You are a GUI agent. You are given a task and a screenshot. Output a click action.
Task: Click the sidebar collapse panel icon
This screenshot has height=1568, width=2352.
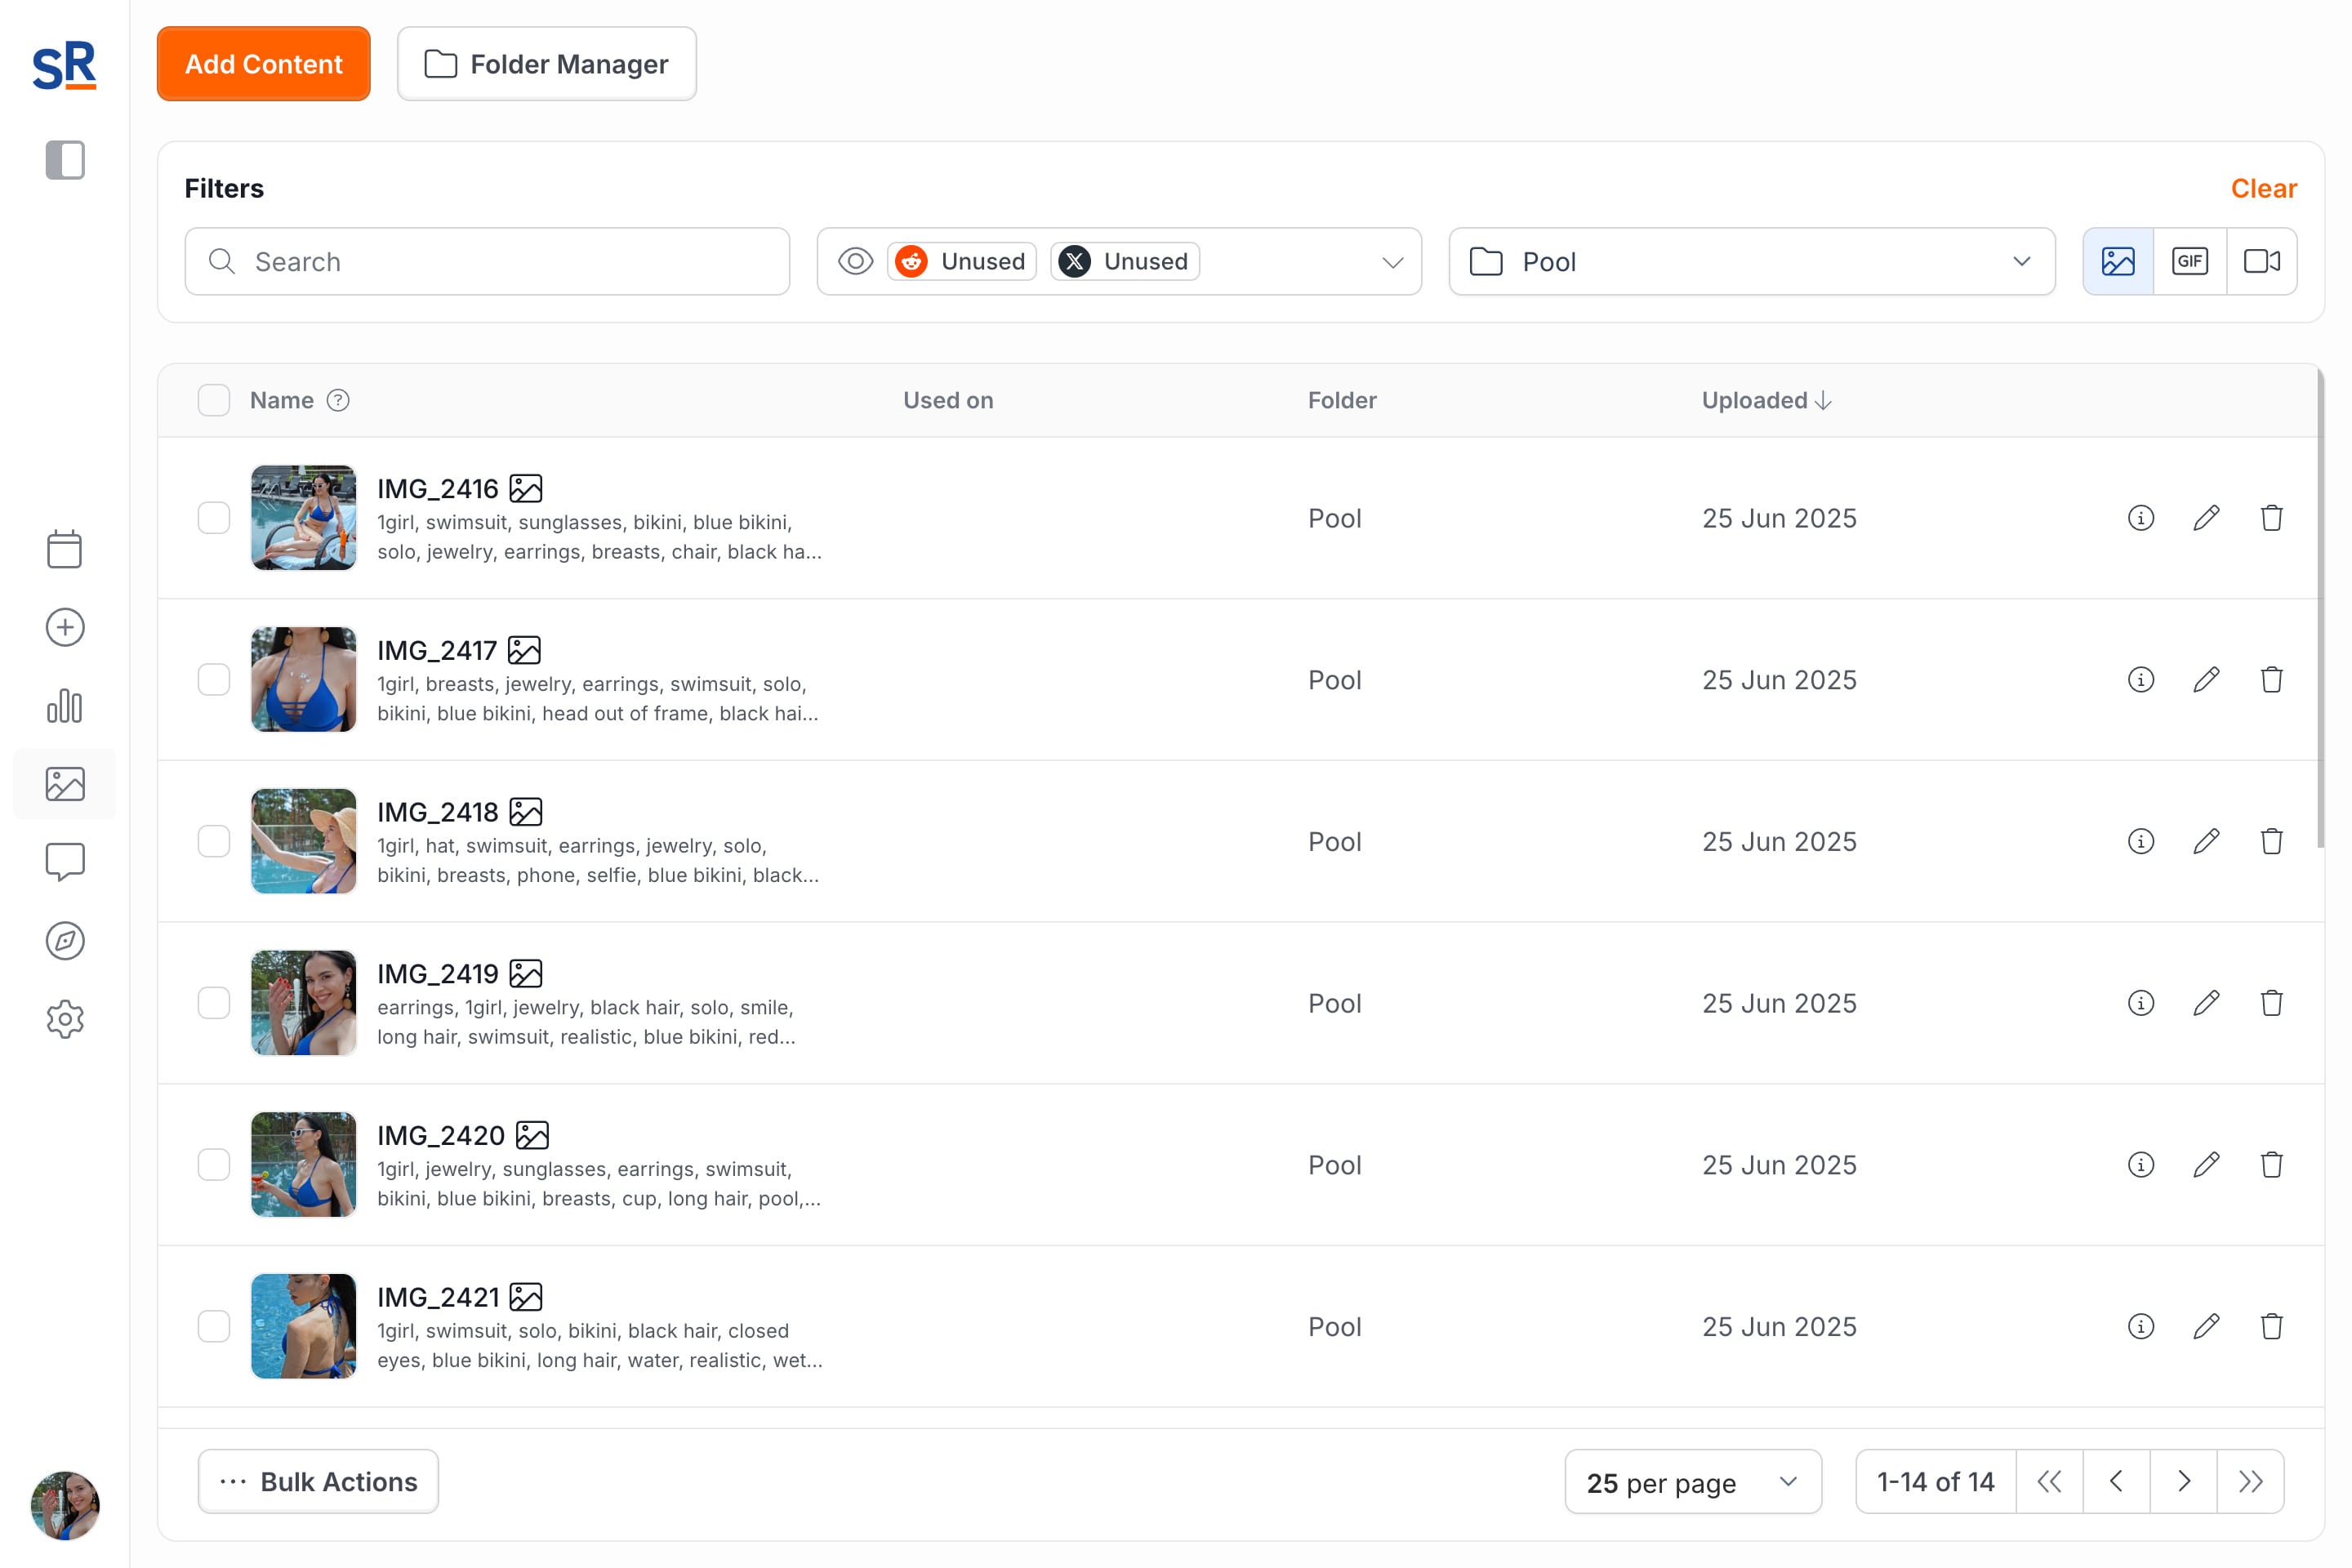click(65, 160)
